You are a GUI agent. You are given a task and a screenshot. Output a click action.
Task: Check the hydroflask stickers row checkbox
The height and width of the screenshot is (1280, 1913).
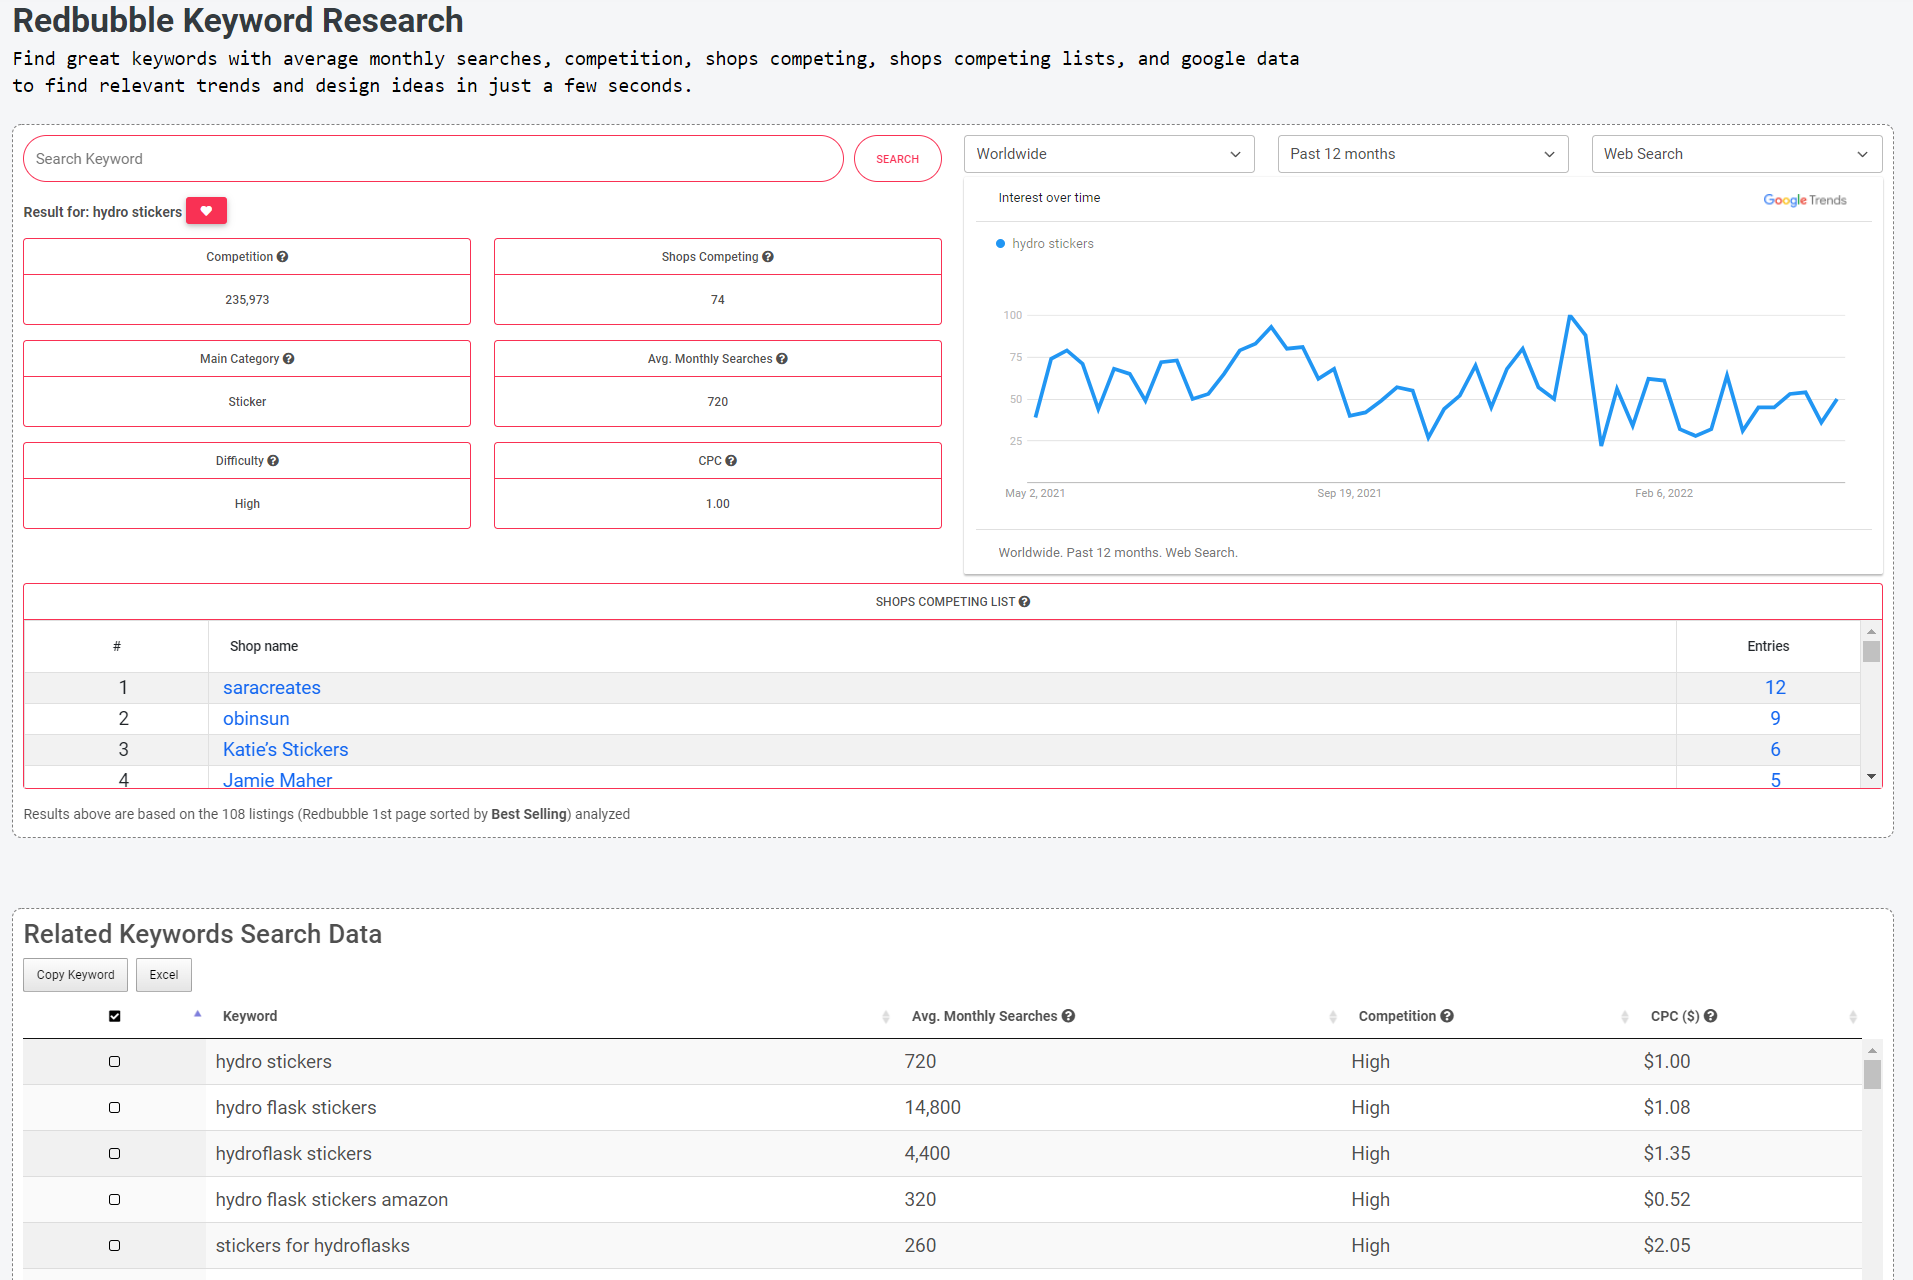click(115, 1154)
